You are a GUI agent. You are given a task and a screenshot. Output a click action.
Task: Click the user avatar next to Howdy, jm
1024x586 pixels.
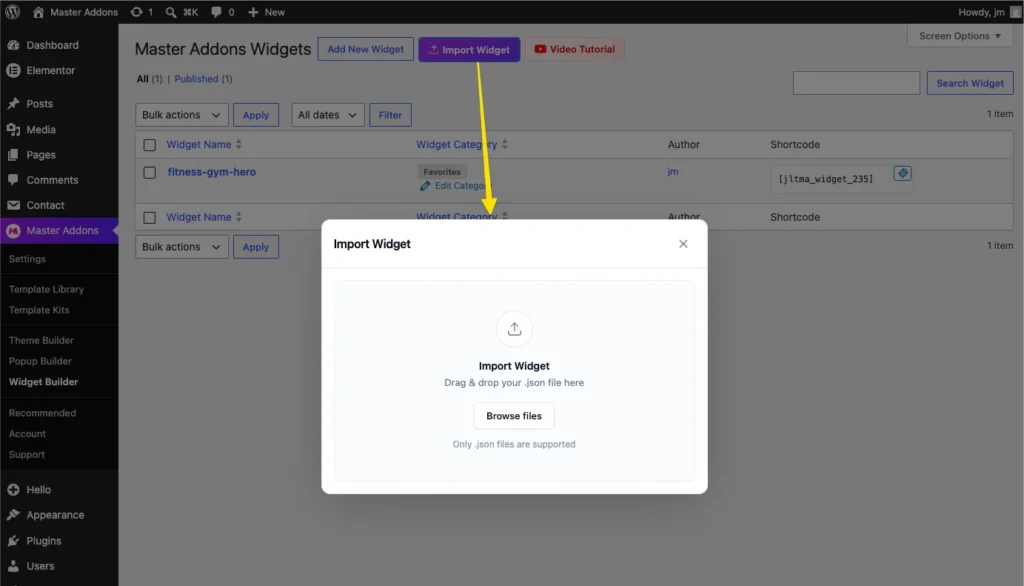[x=1015, y=12]
